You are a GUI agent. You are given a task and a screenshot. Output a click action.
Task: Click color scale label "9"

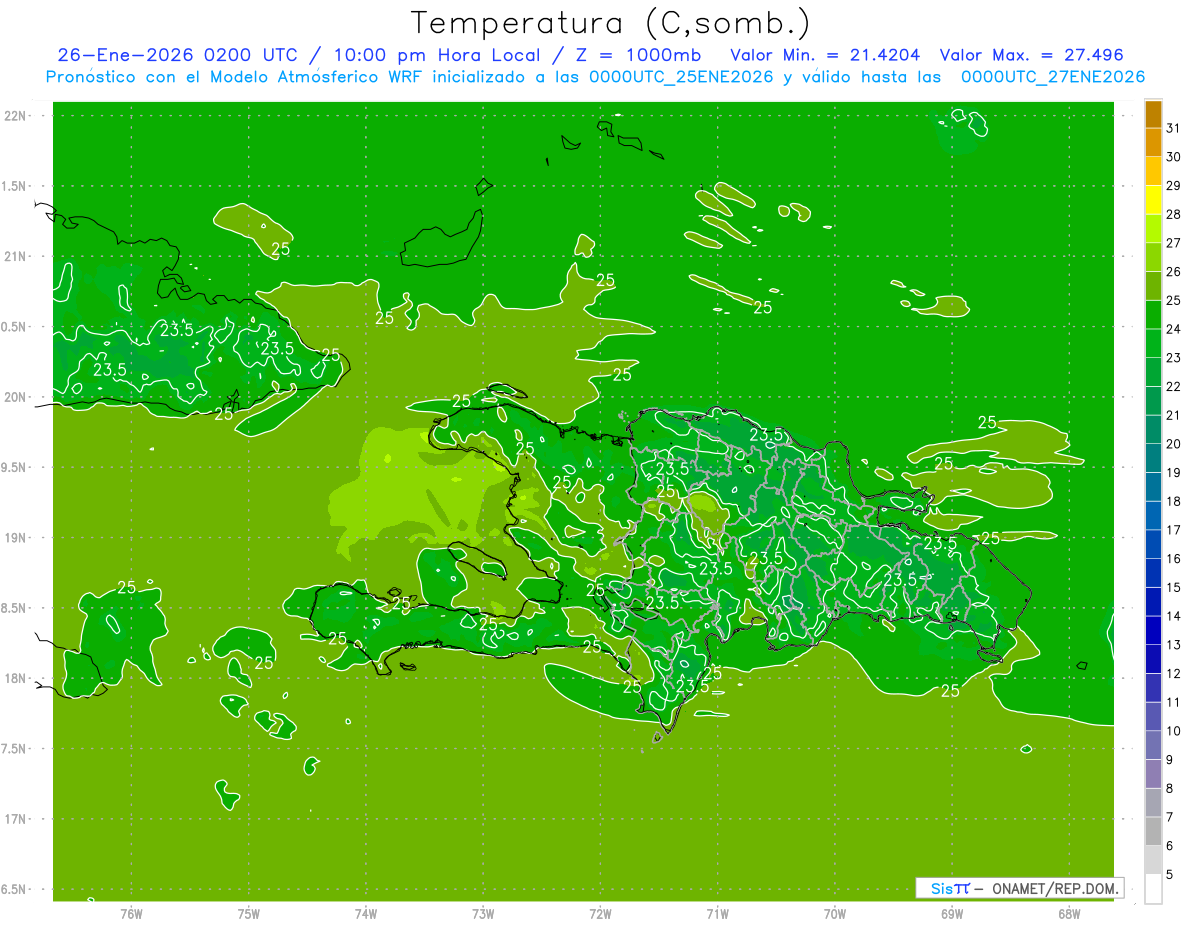click(1169, 760)
